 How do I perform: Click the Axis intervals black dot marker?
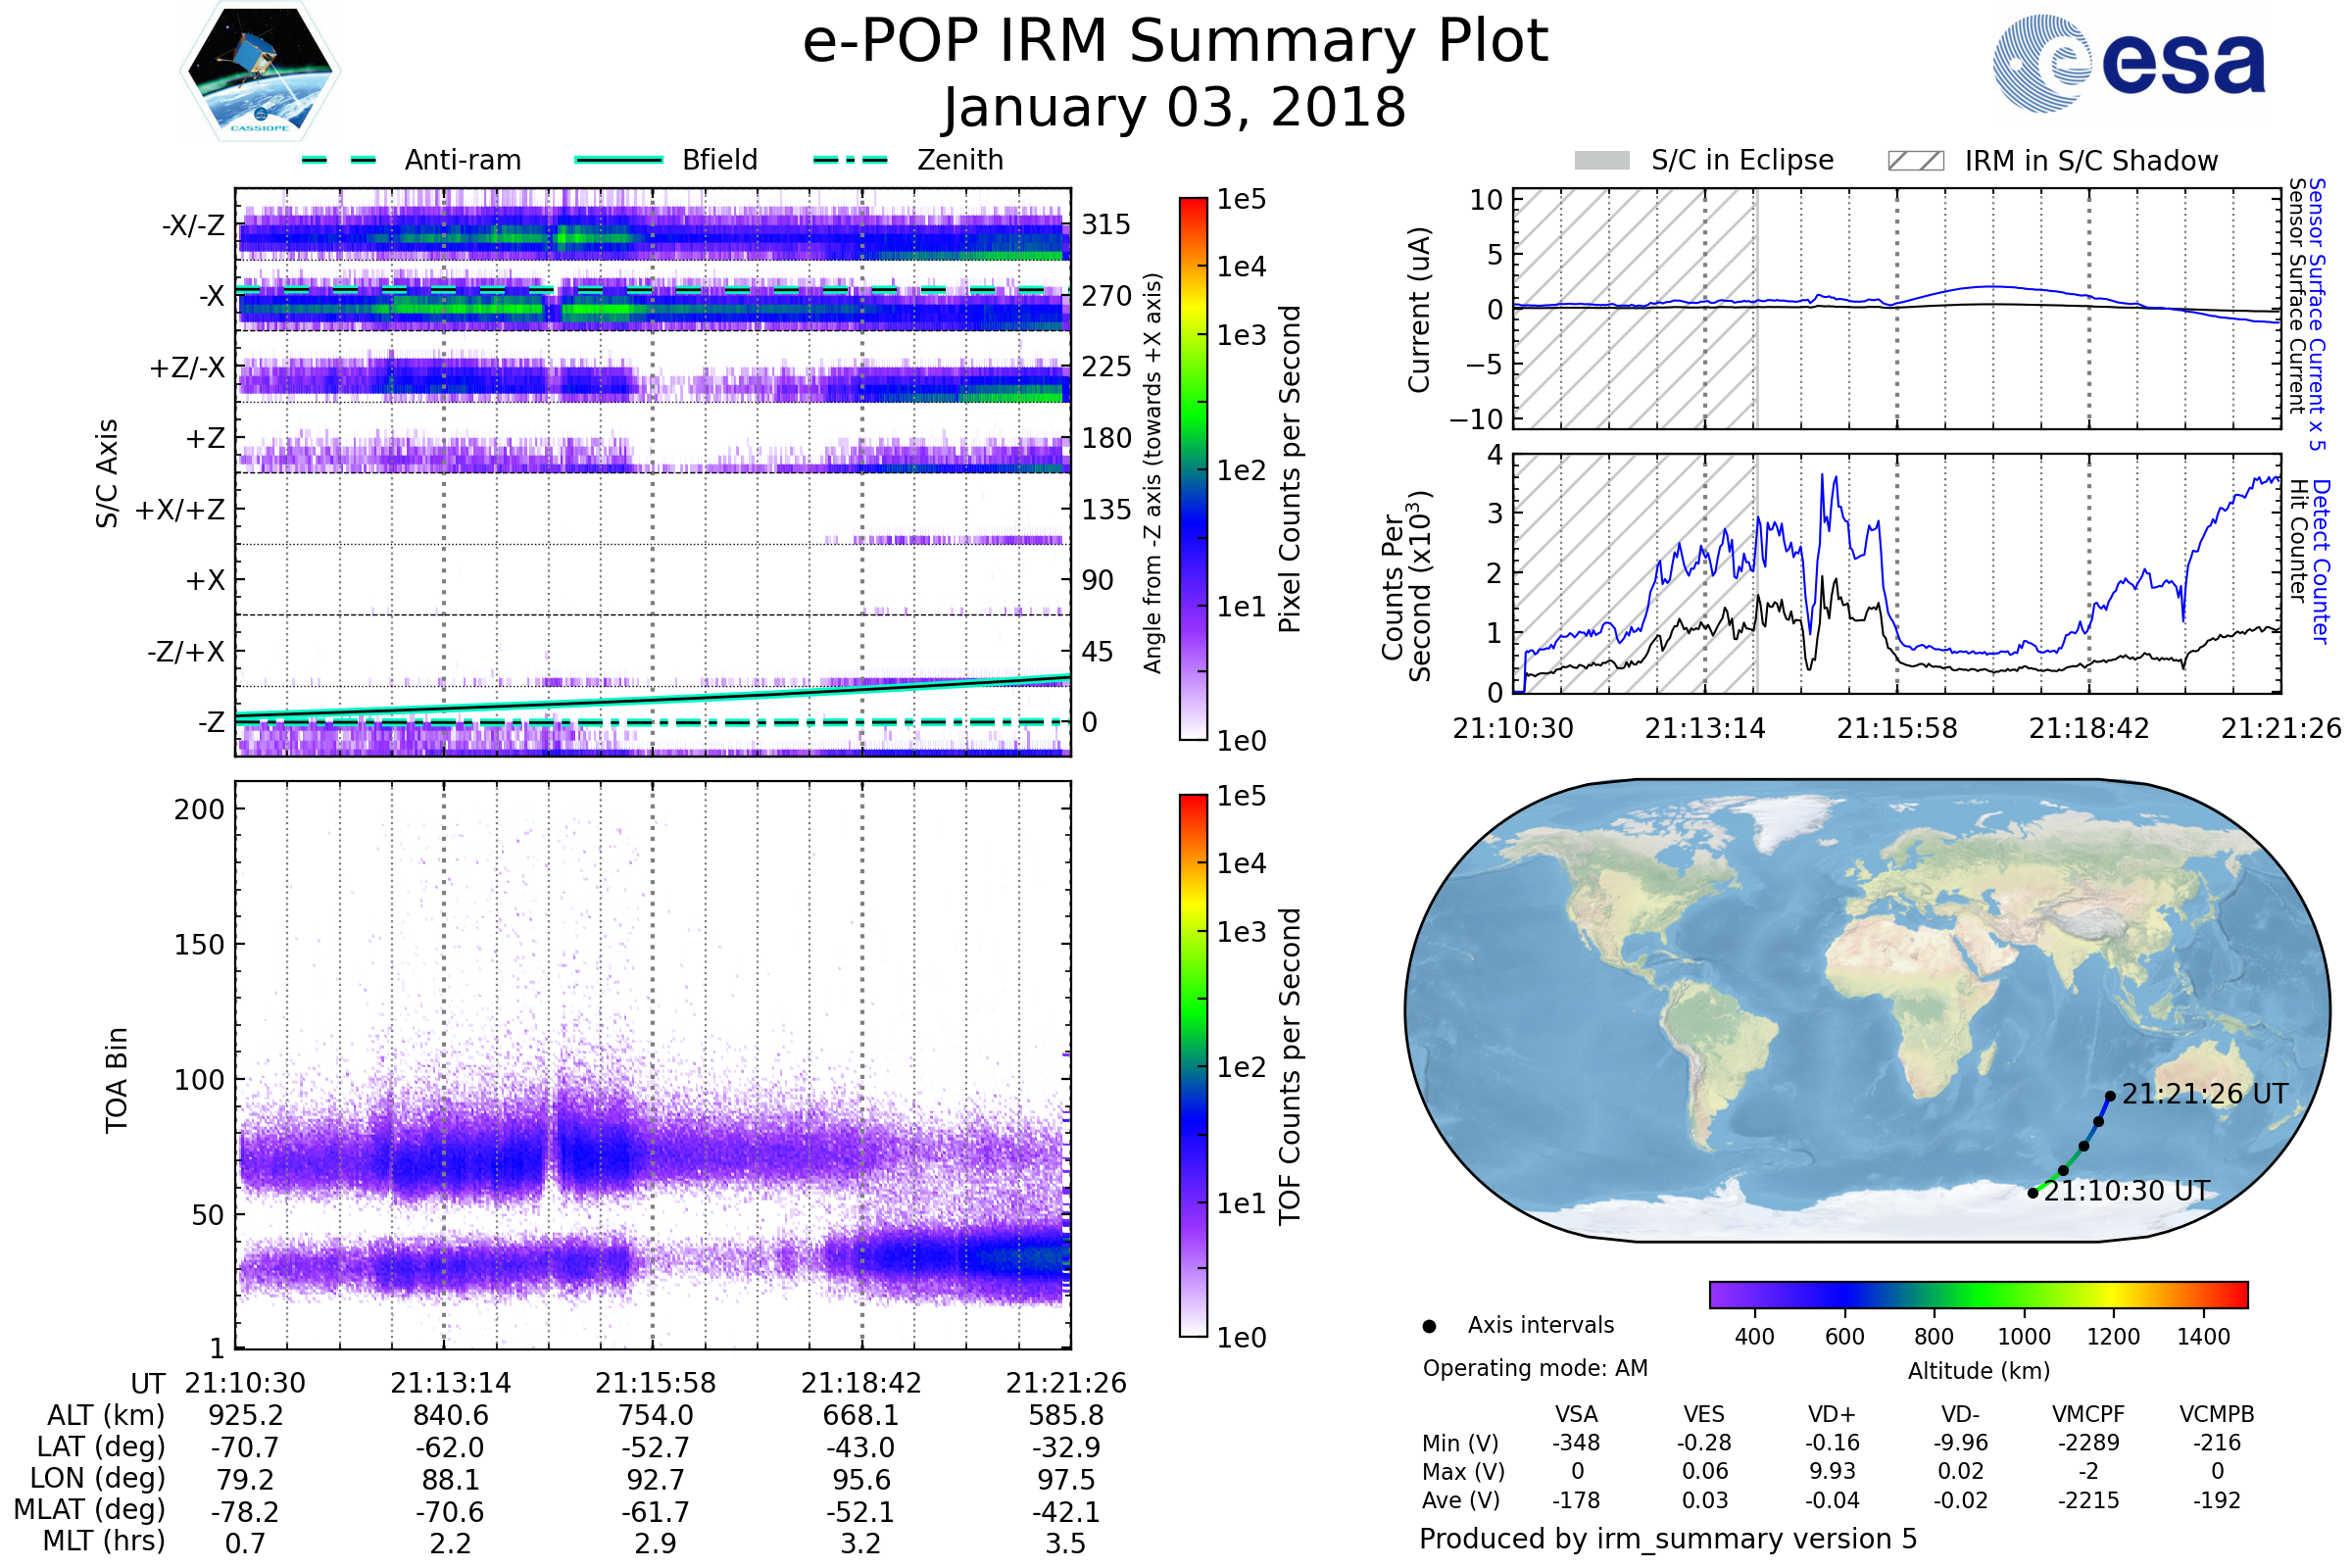point(1429,1326)
